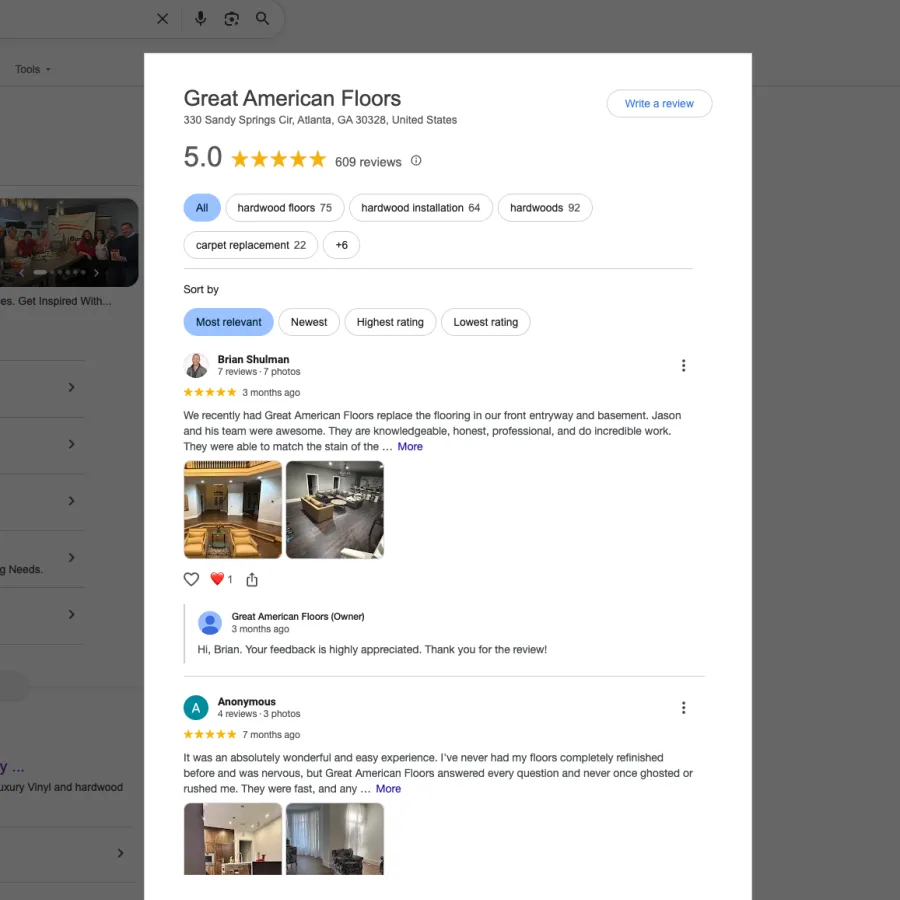Image resolution: width=900 pixels, height=900 pixels.
Task: Open the Anonymous reviewer name link
Action: 246,701
